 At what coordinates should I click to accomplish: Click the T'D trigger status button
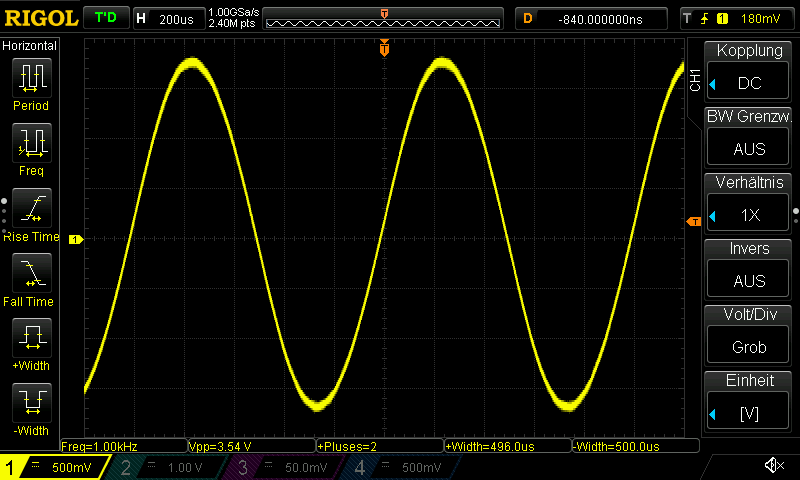point(105,18)
